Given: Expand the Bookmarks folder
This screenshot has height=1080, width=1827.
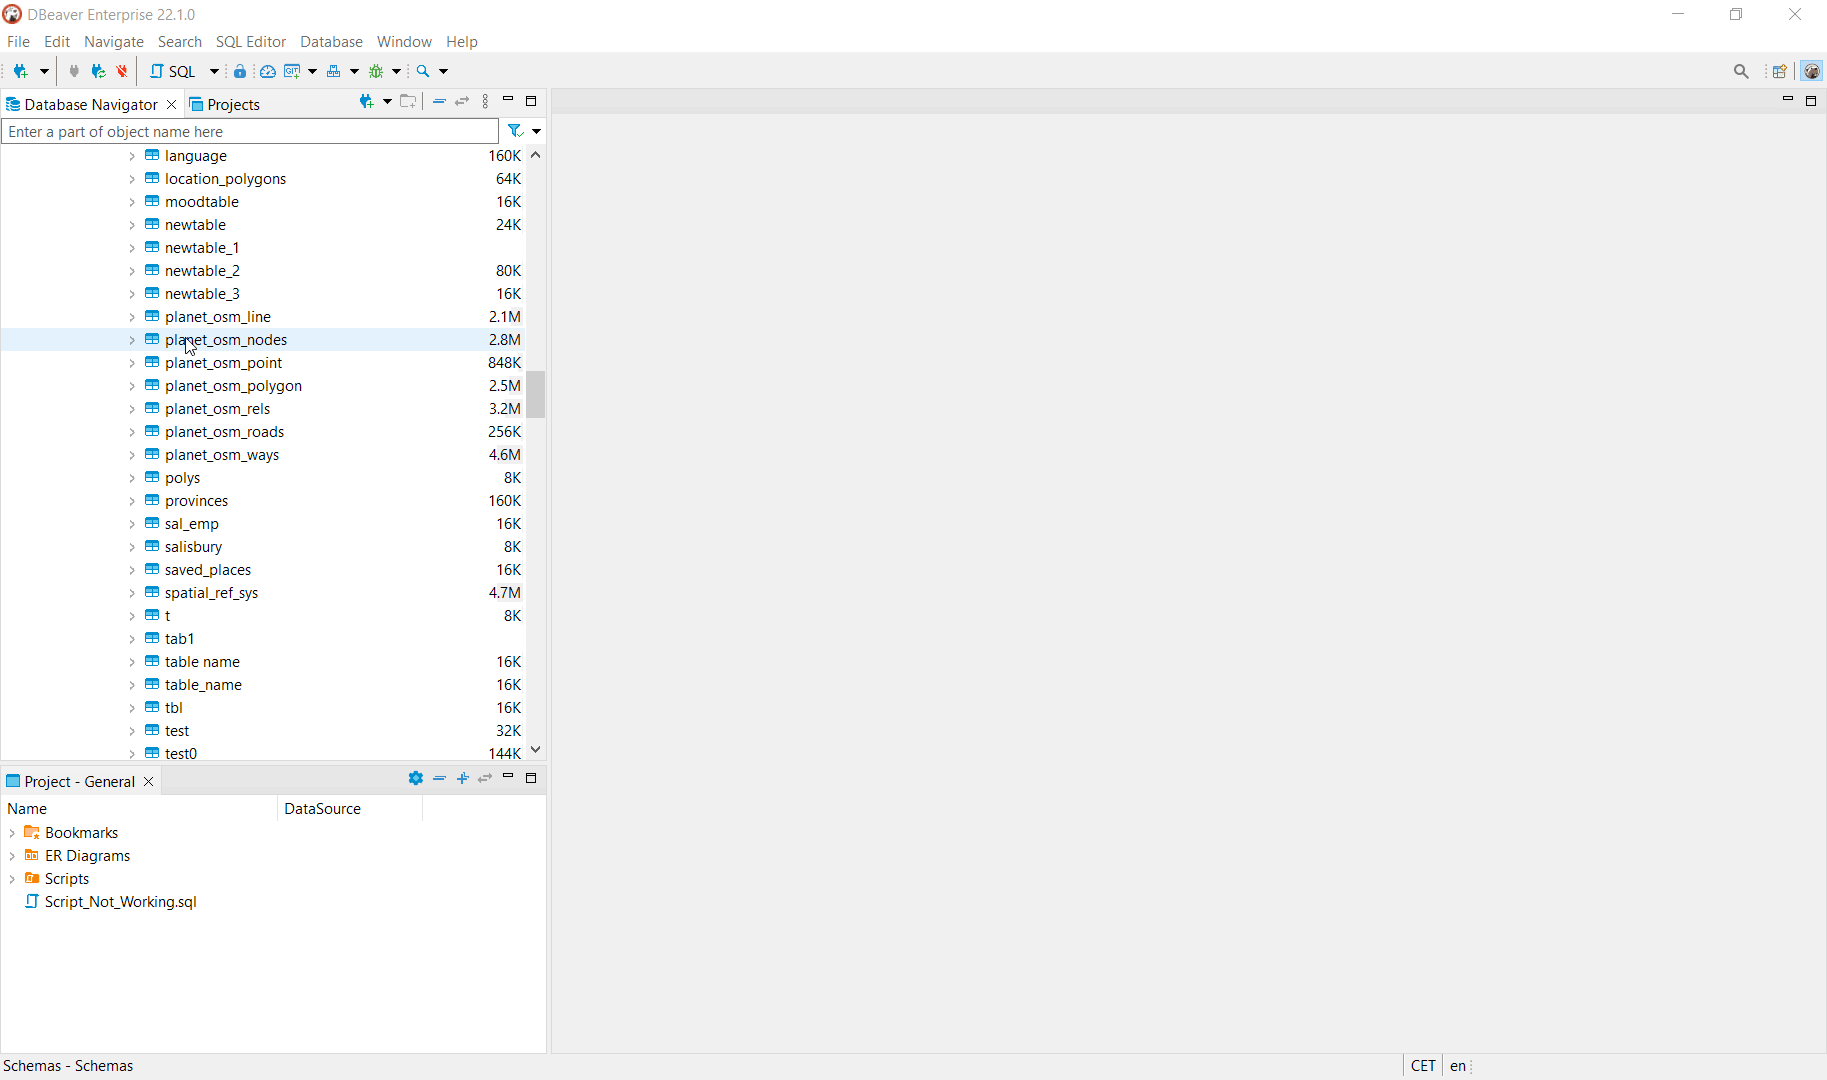Looking at the screenshot, I should (x=12, y=833).
